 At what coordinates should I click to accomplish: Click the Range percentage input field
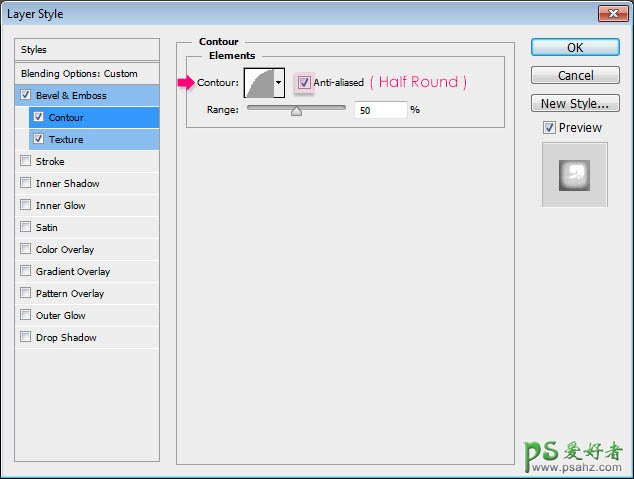click(x=379, y=110)
